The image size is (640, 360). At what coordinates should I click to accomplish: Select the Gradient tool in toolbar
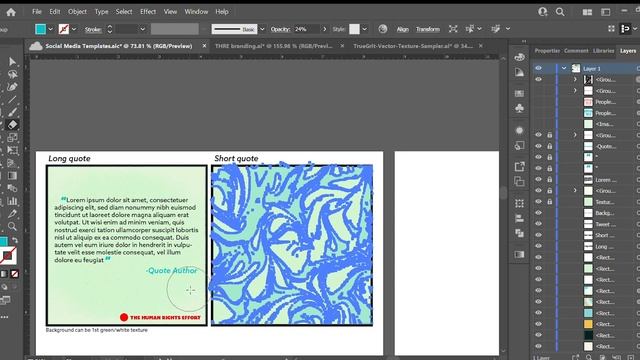[x=12, y=176]
